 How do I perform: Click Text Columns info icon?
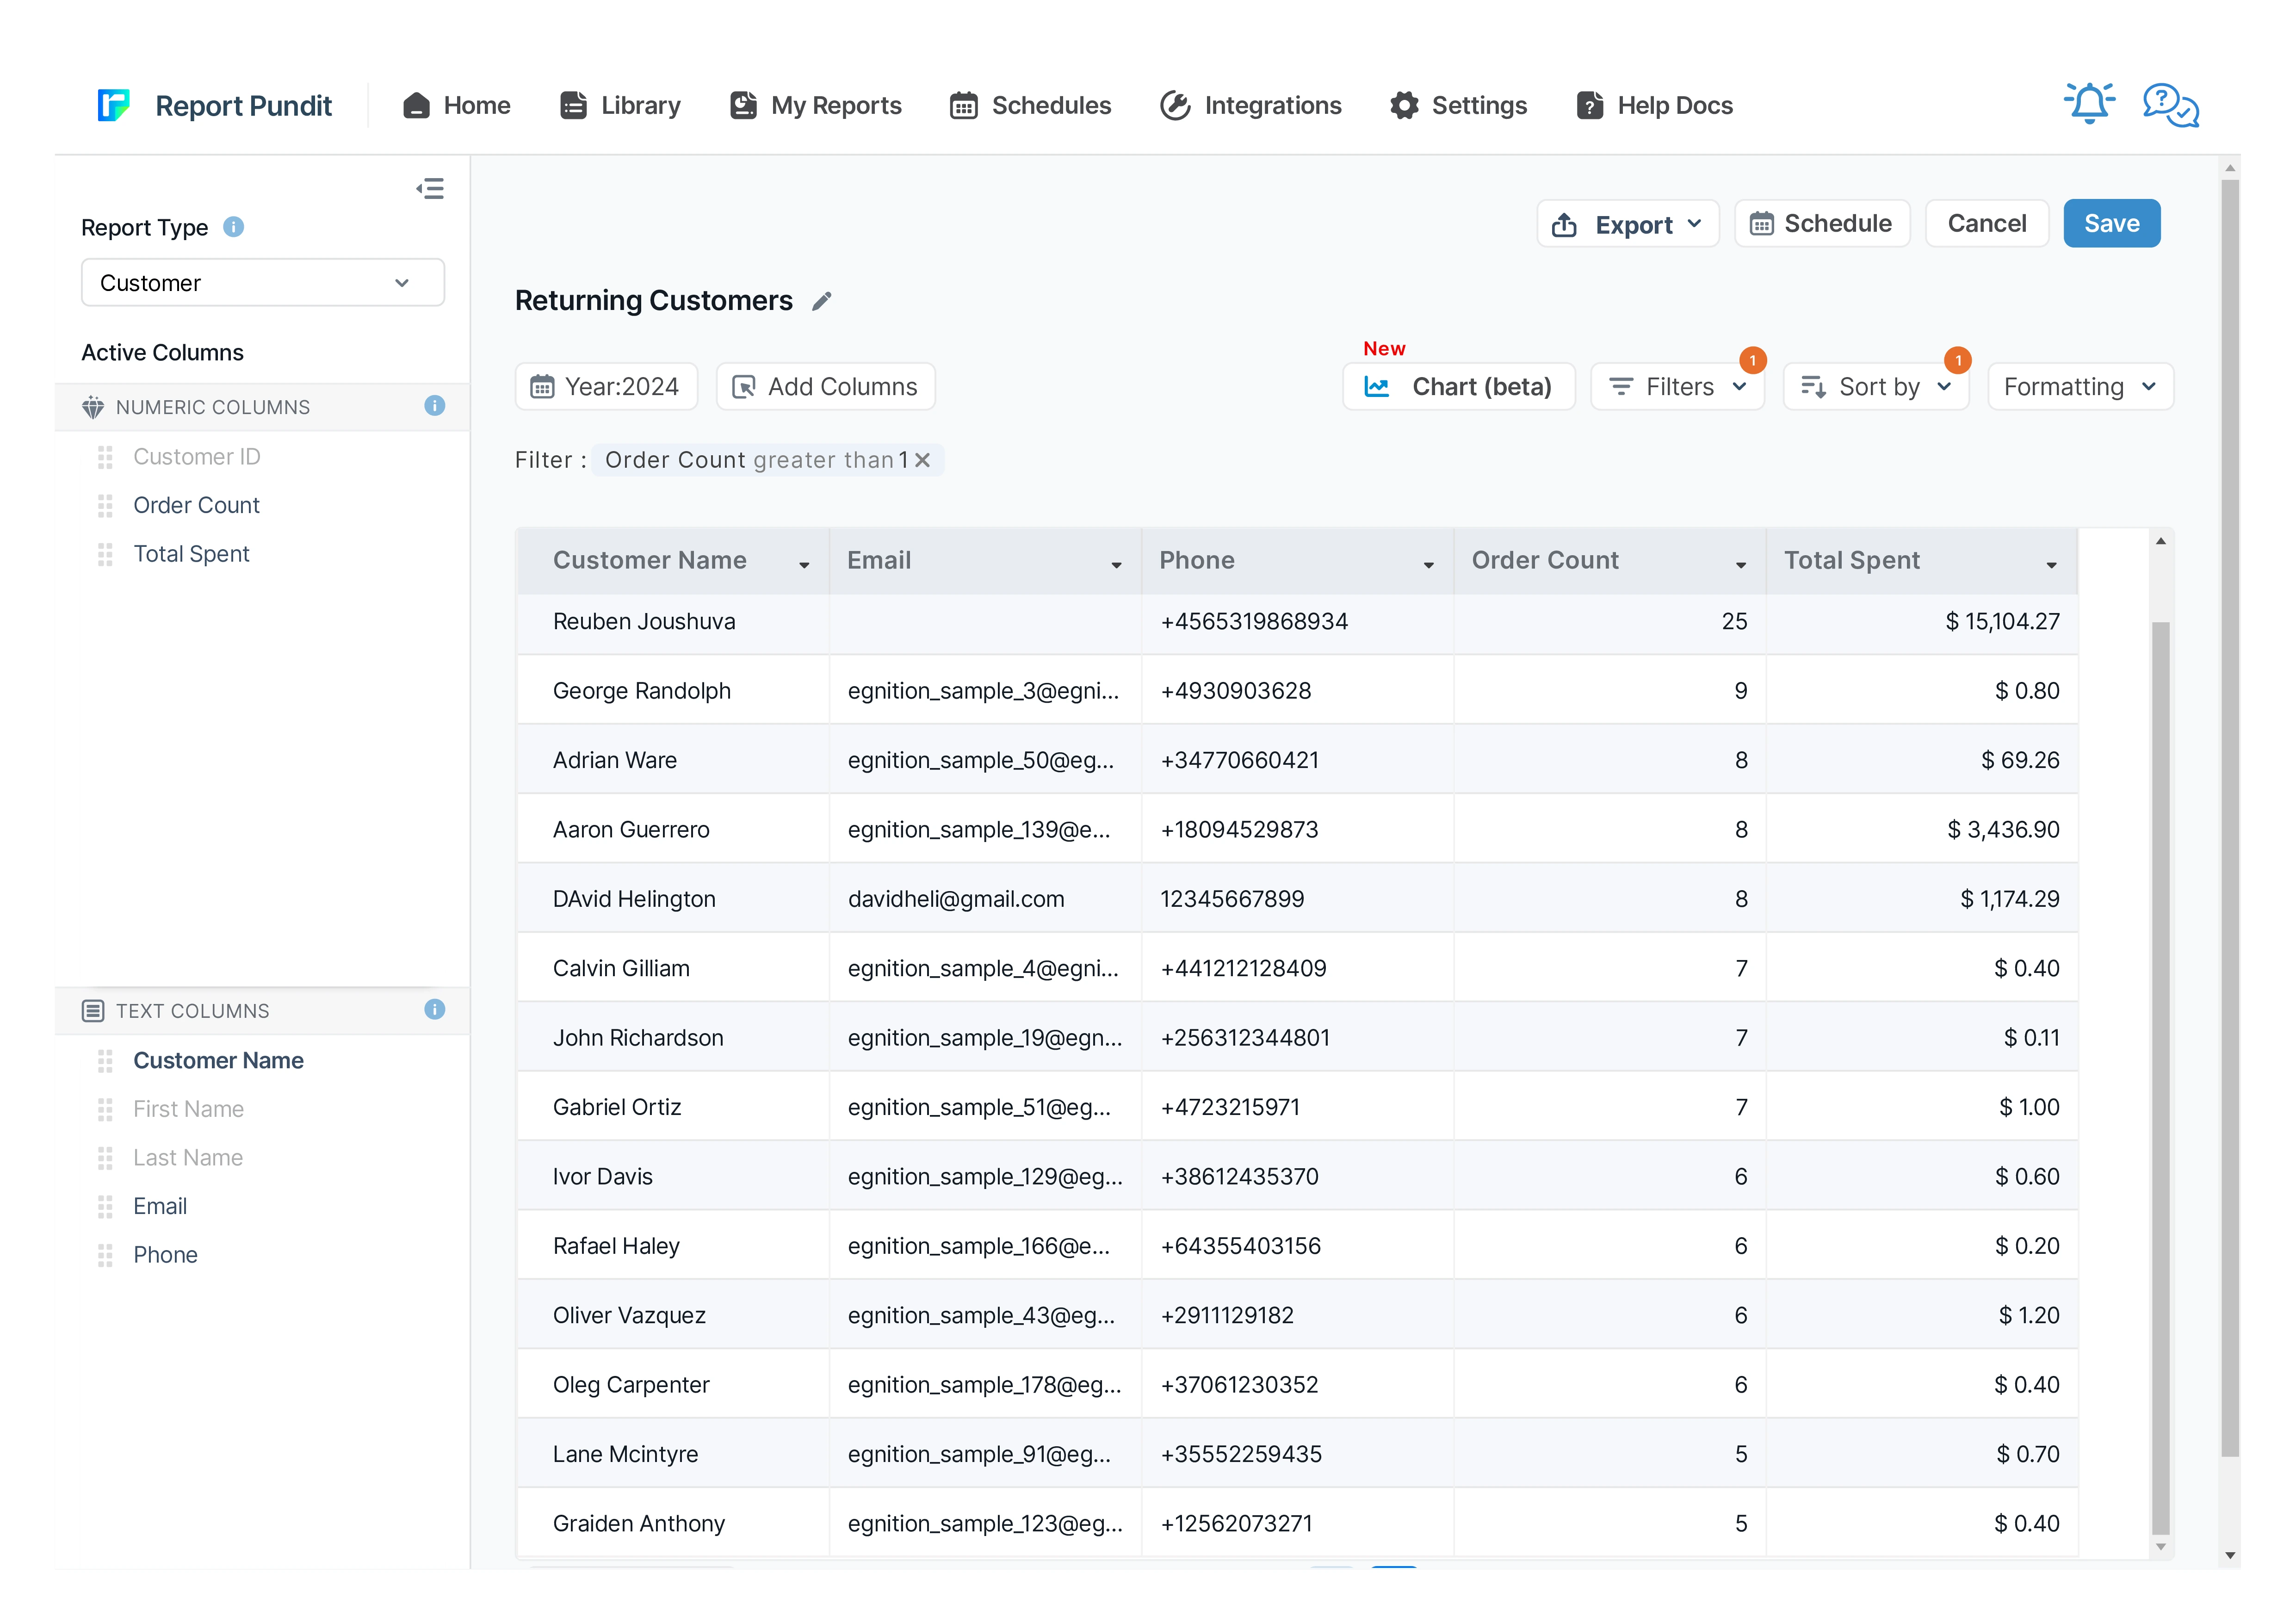click(x=434, y=1010)
